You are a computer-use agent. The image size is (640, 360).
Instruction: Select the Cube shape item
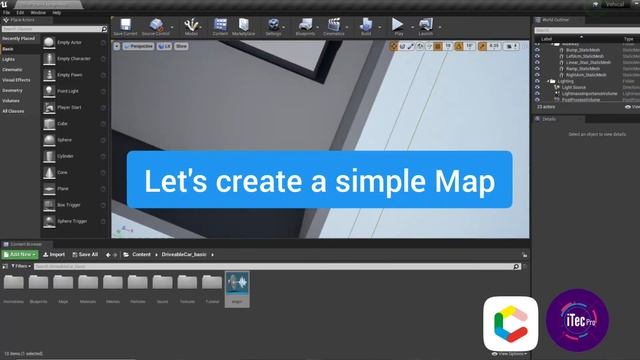tap(74, 124)
